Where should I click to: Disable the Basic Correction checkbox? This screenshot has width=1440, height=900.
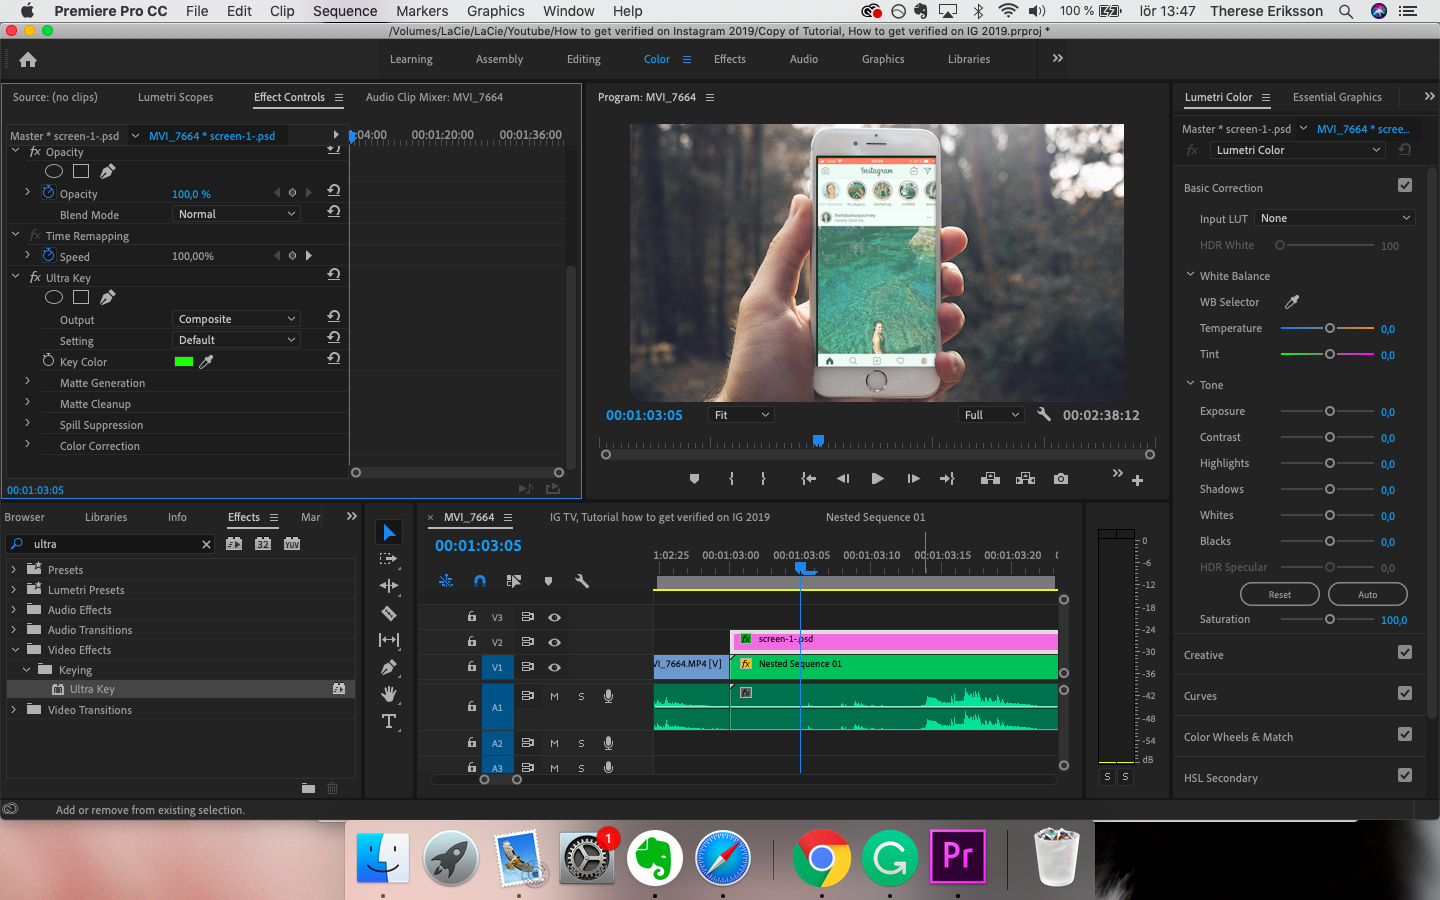[1404, 186]
